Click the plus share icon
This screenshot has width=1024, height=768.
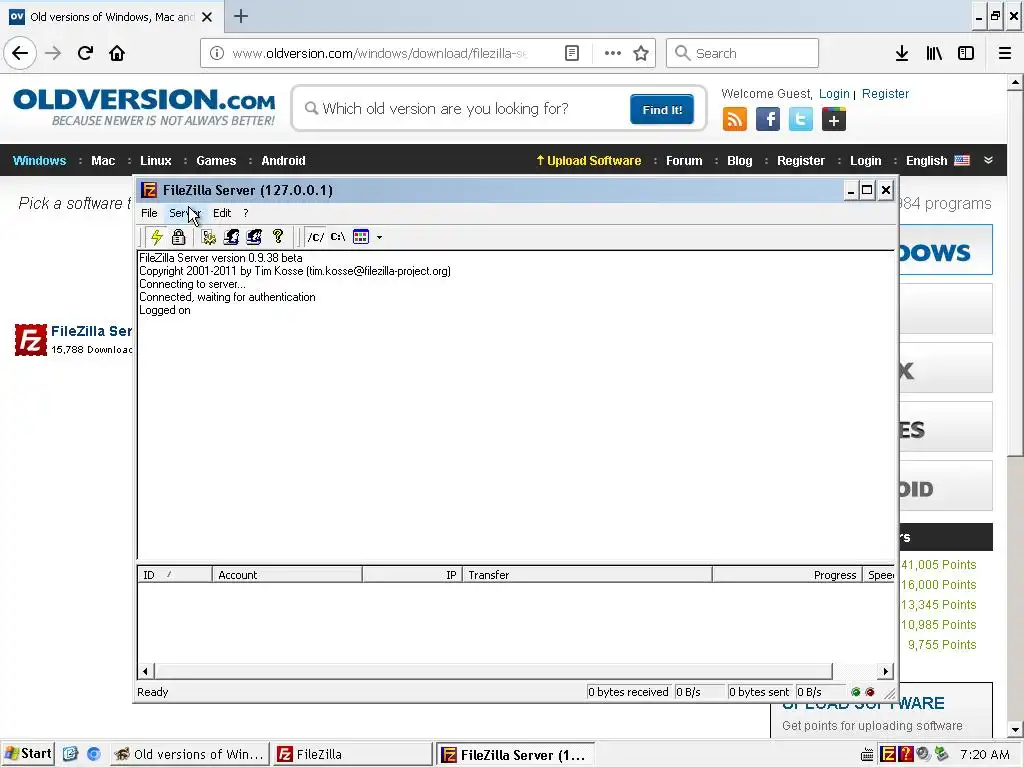pyautogui.click(x=834, y=120)
